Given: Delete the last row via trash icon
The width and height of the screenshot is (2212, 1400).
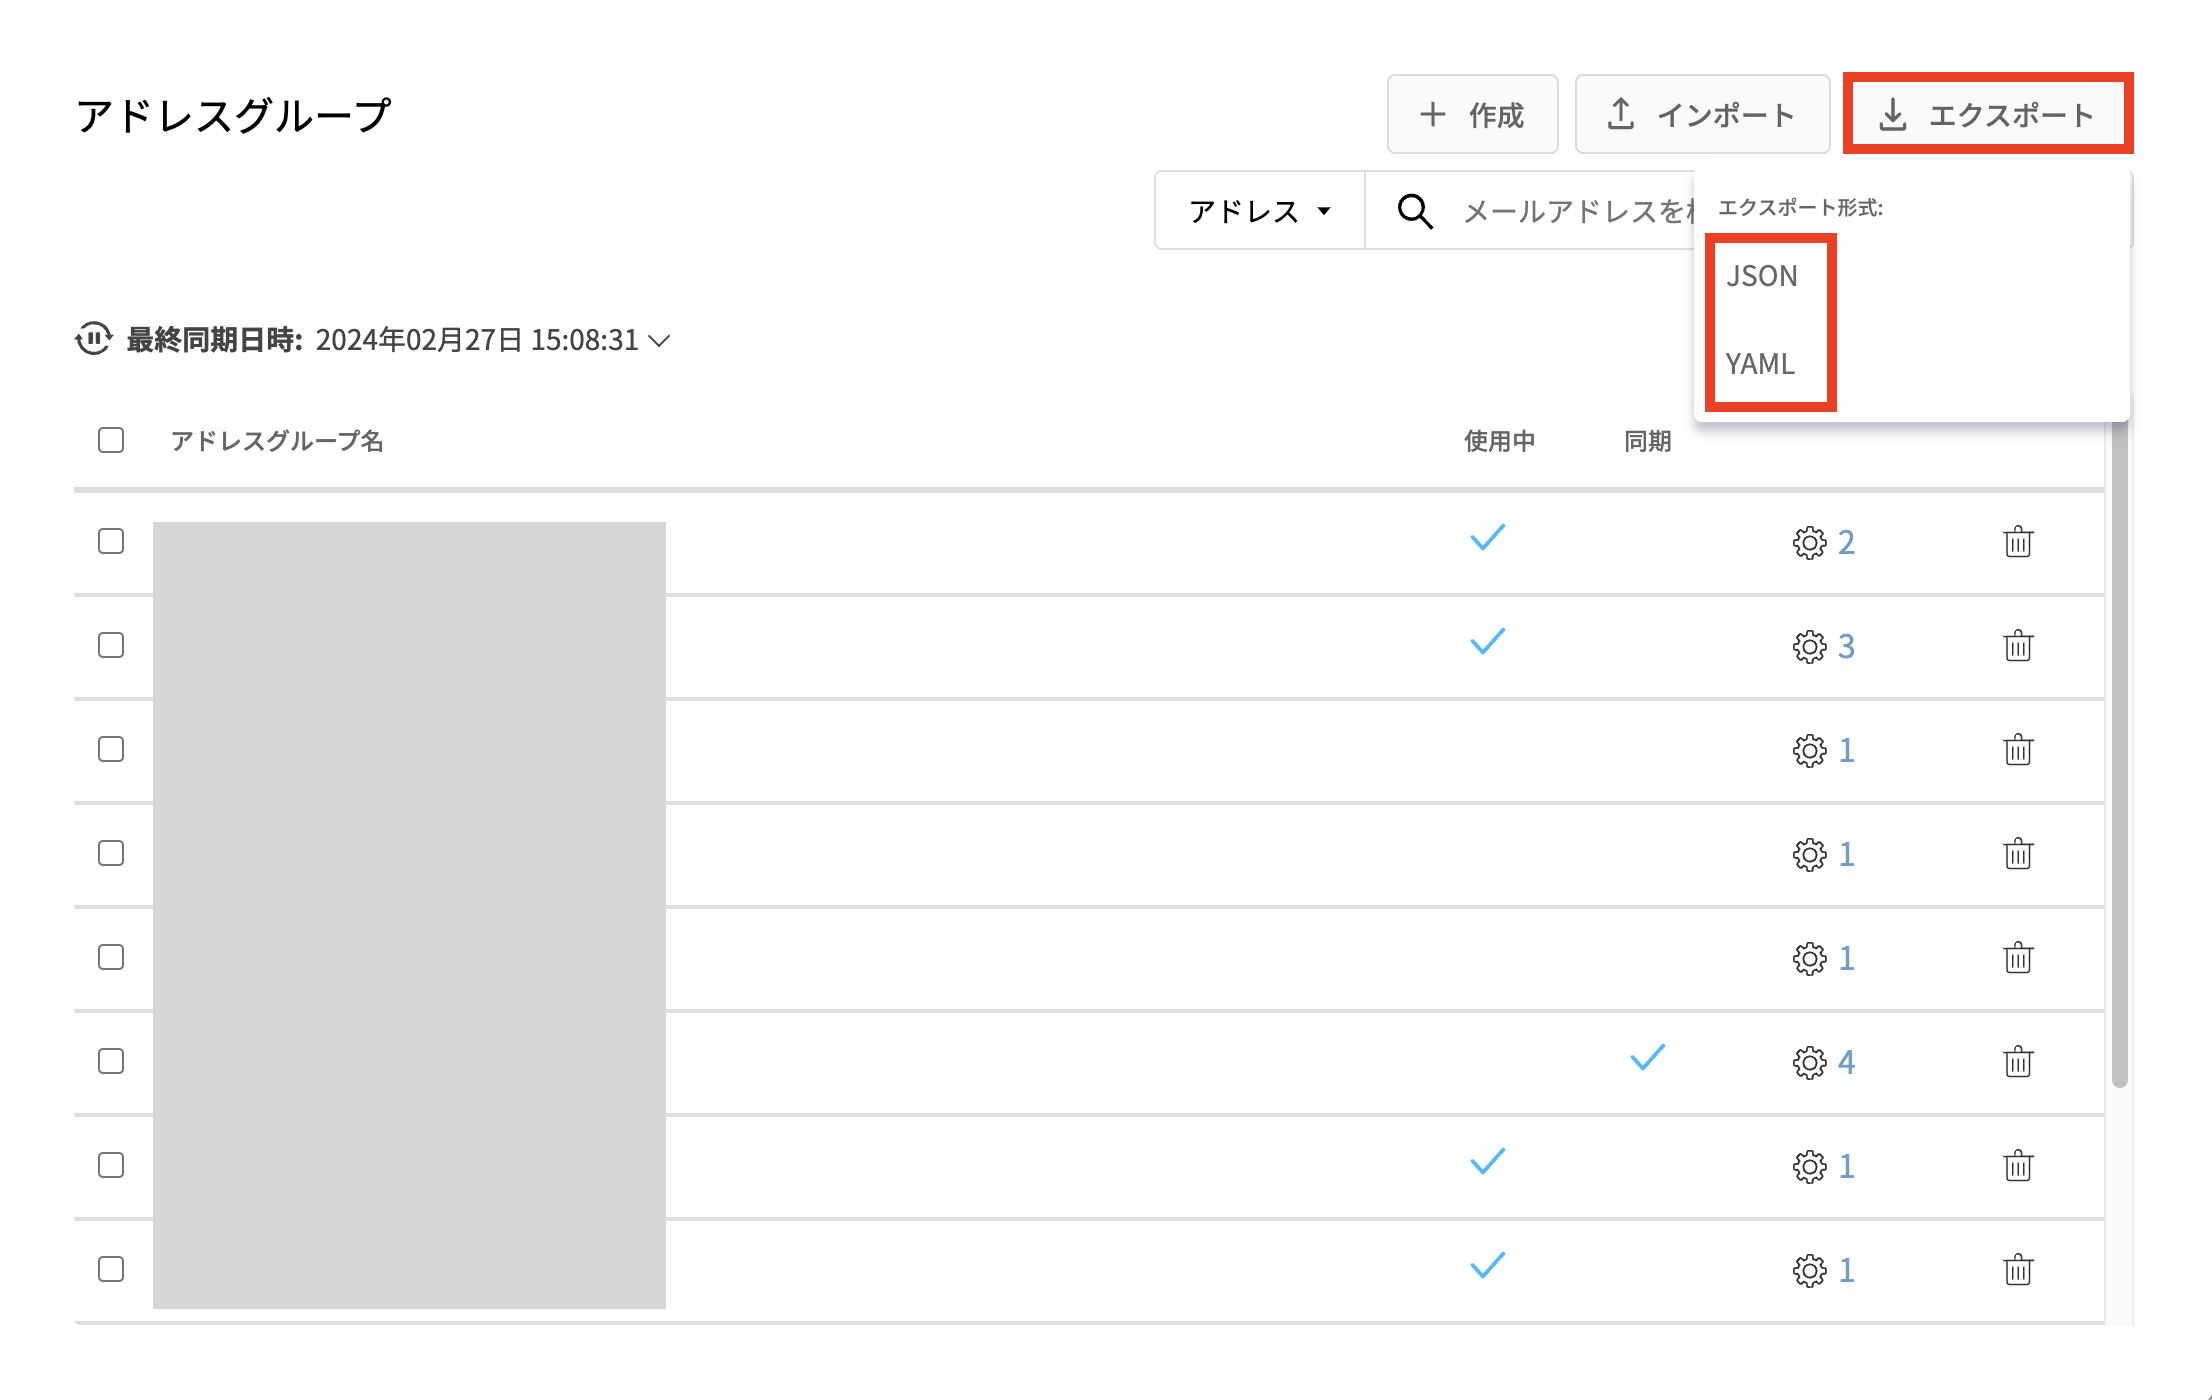Looking at the screenshot, I should 2018,1269.
